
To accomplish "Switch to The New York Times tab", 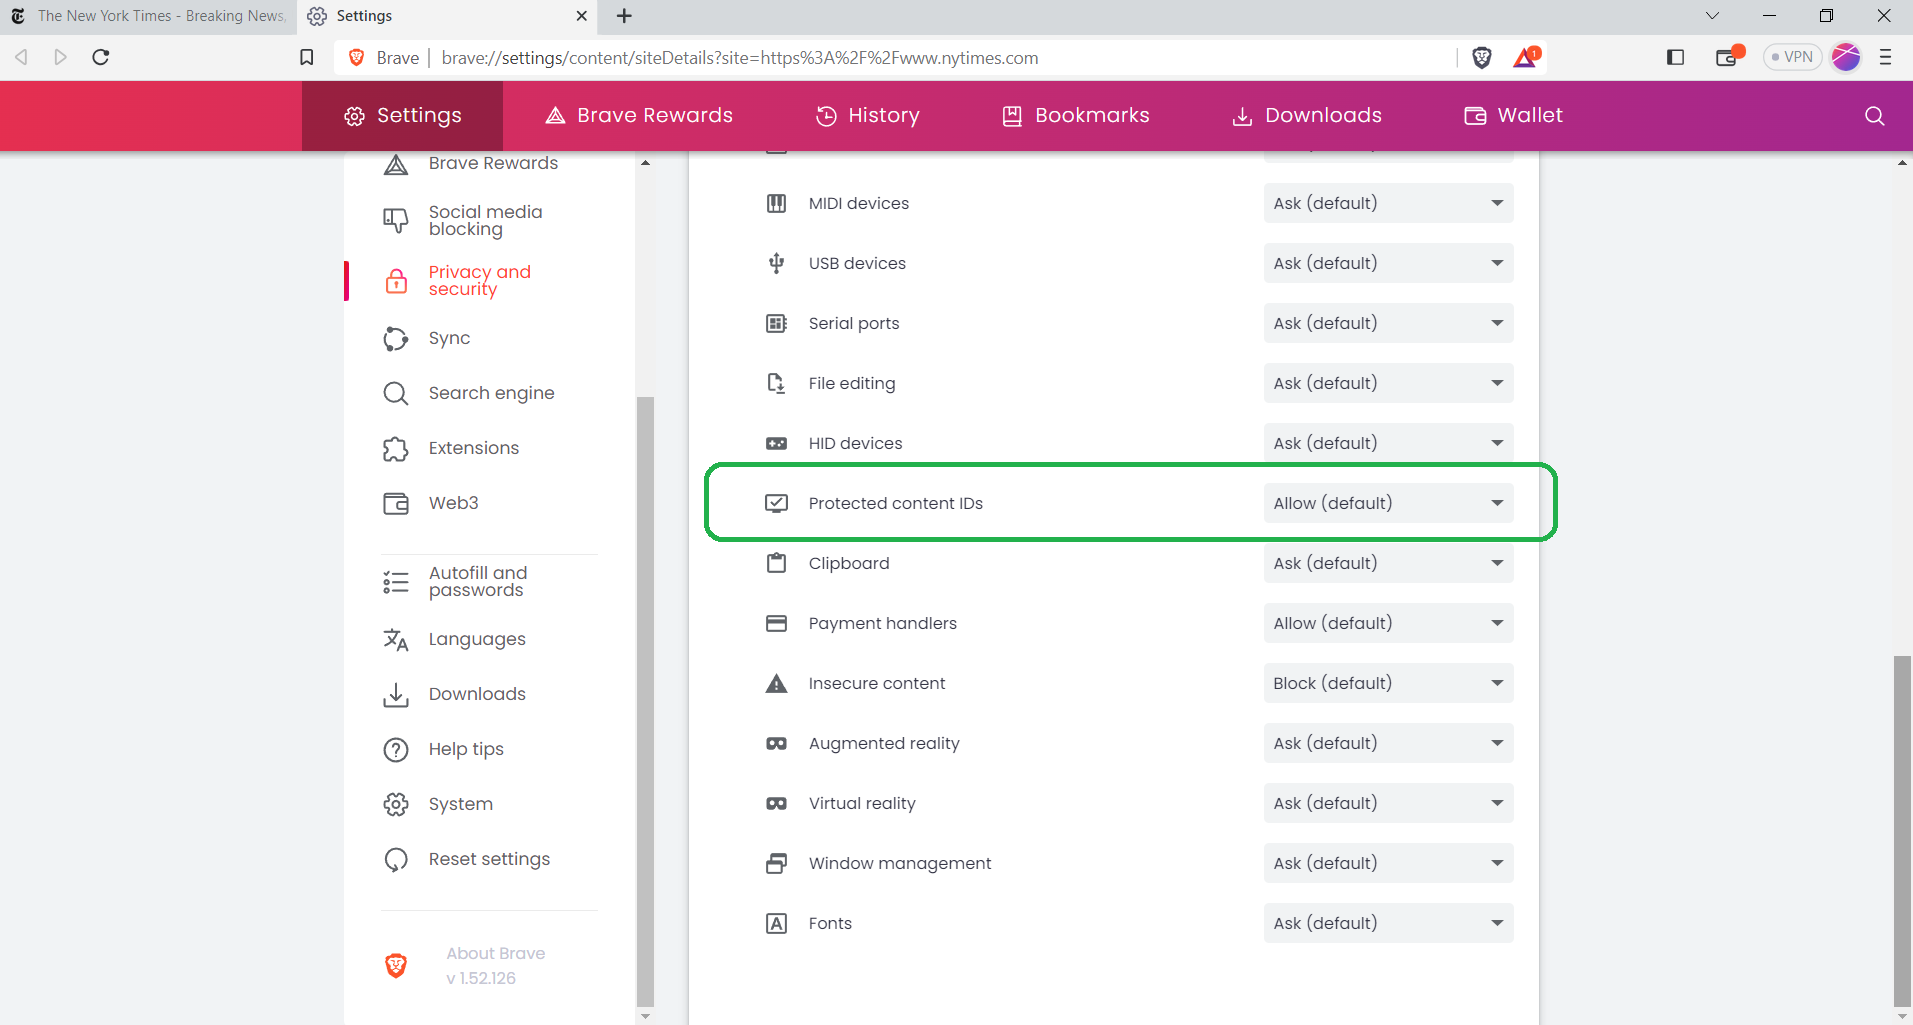I will pos(150,16).
